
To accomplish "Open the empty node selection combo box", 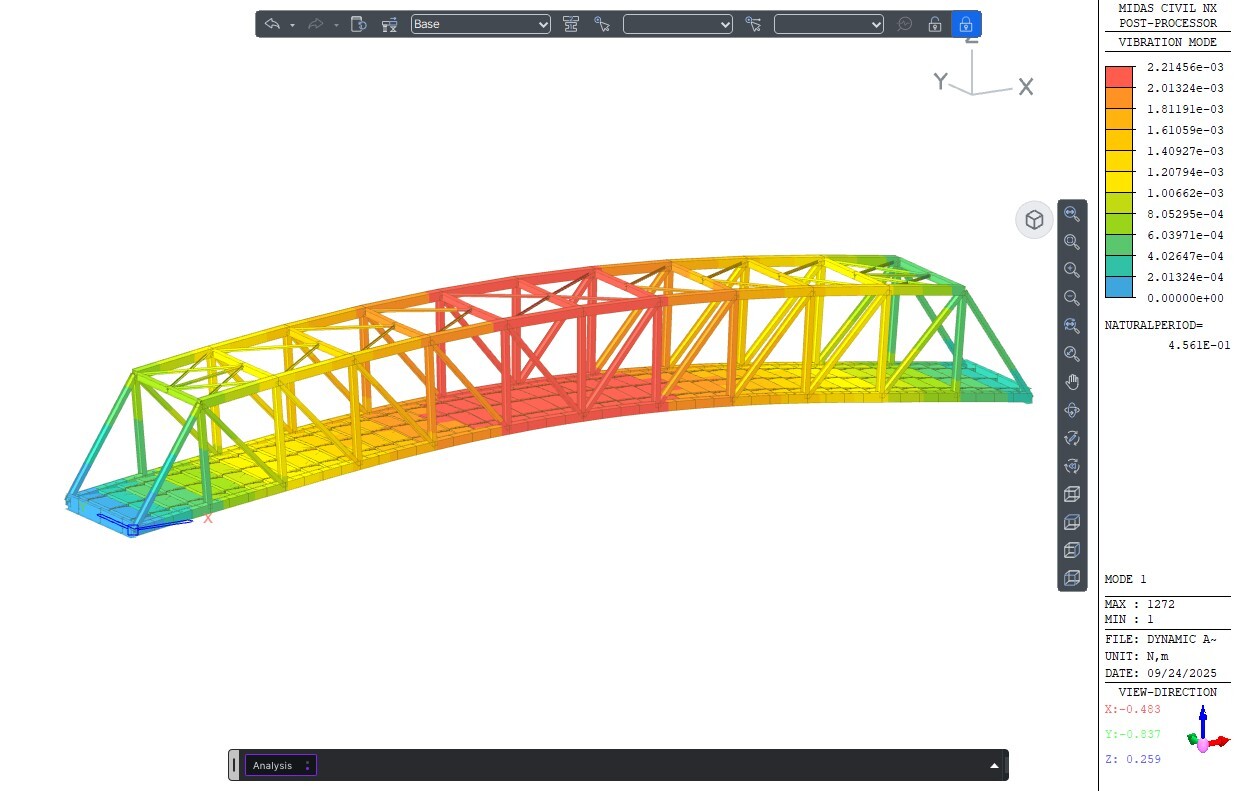I will click(x=678, y=24).
